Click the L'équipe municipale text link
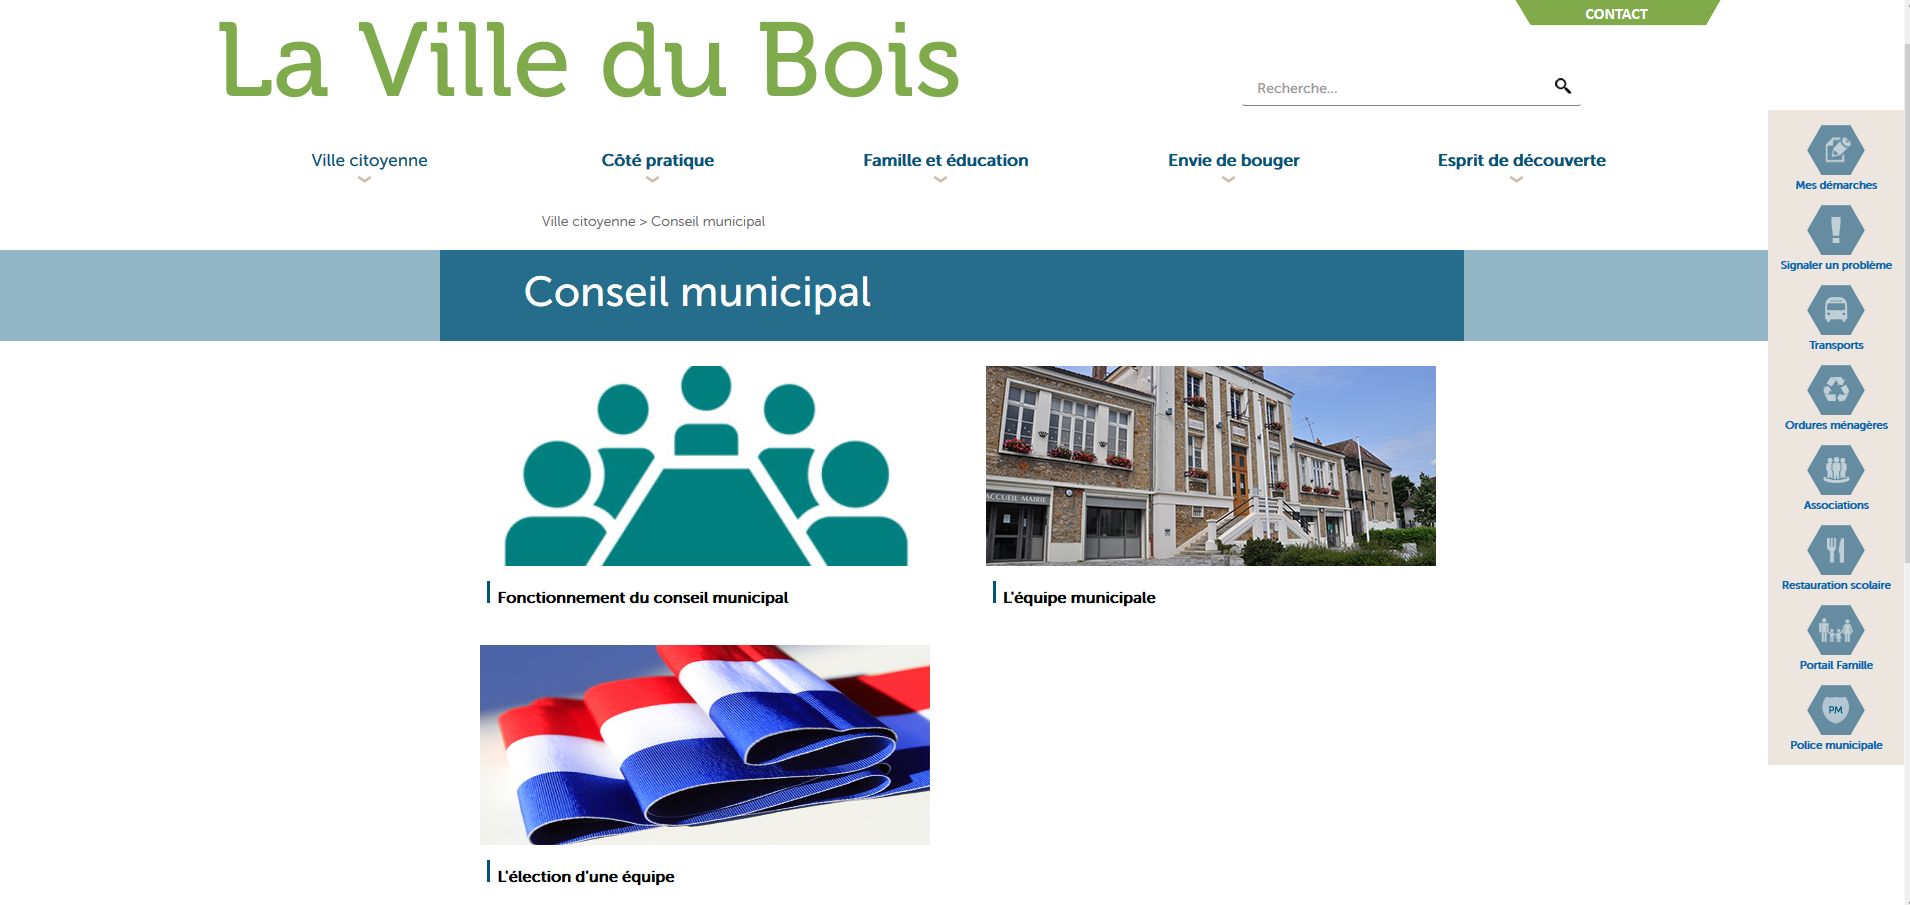 1078,598
